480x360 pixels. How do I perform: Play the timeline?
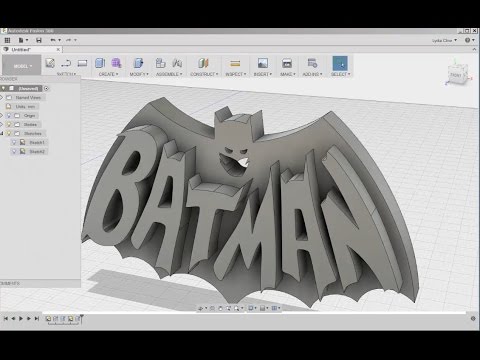pyautogui.click(x=21, y=319)
